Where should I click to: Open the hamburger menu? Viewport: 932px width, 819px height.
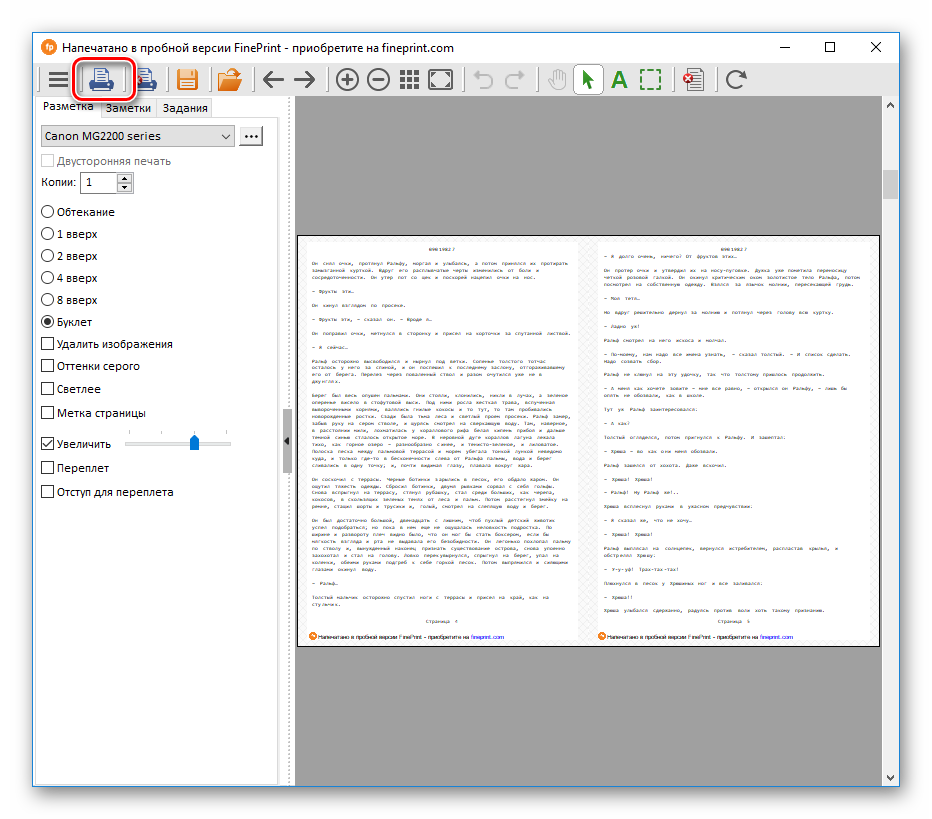59,80
